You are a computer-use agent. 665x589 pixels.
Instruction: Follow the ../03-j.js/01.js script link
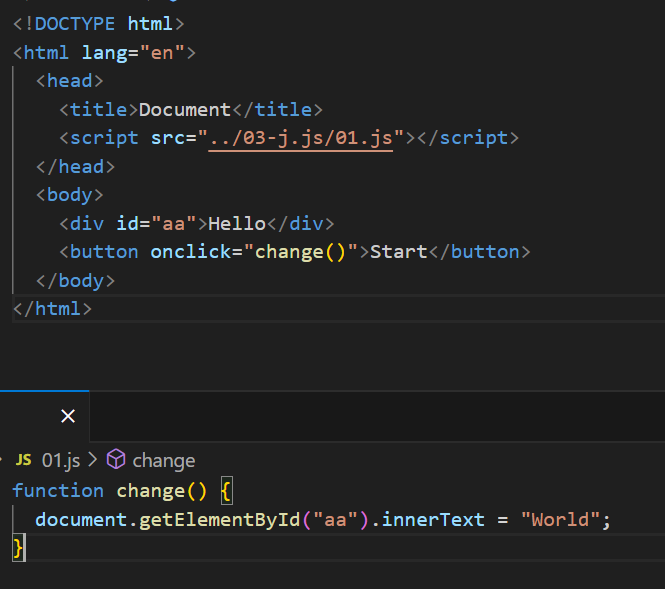click(x=301, y=138)
